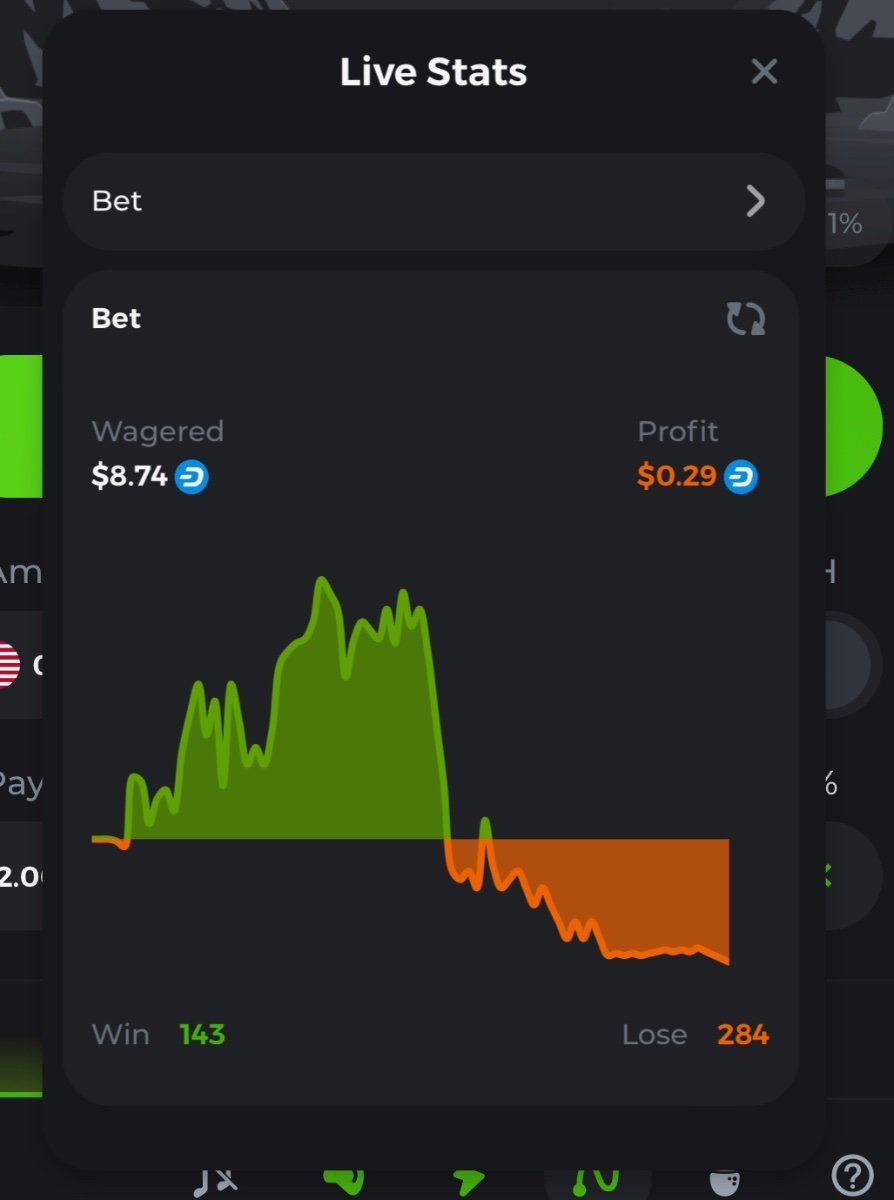Viewport: 894px width, 1200px height.
Task: Click the Dash coin icon beside Profit amount
Action: point(741,477)
